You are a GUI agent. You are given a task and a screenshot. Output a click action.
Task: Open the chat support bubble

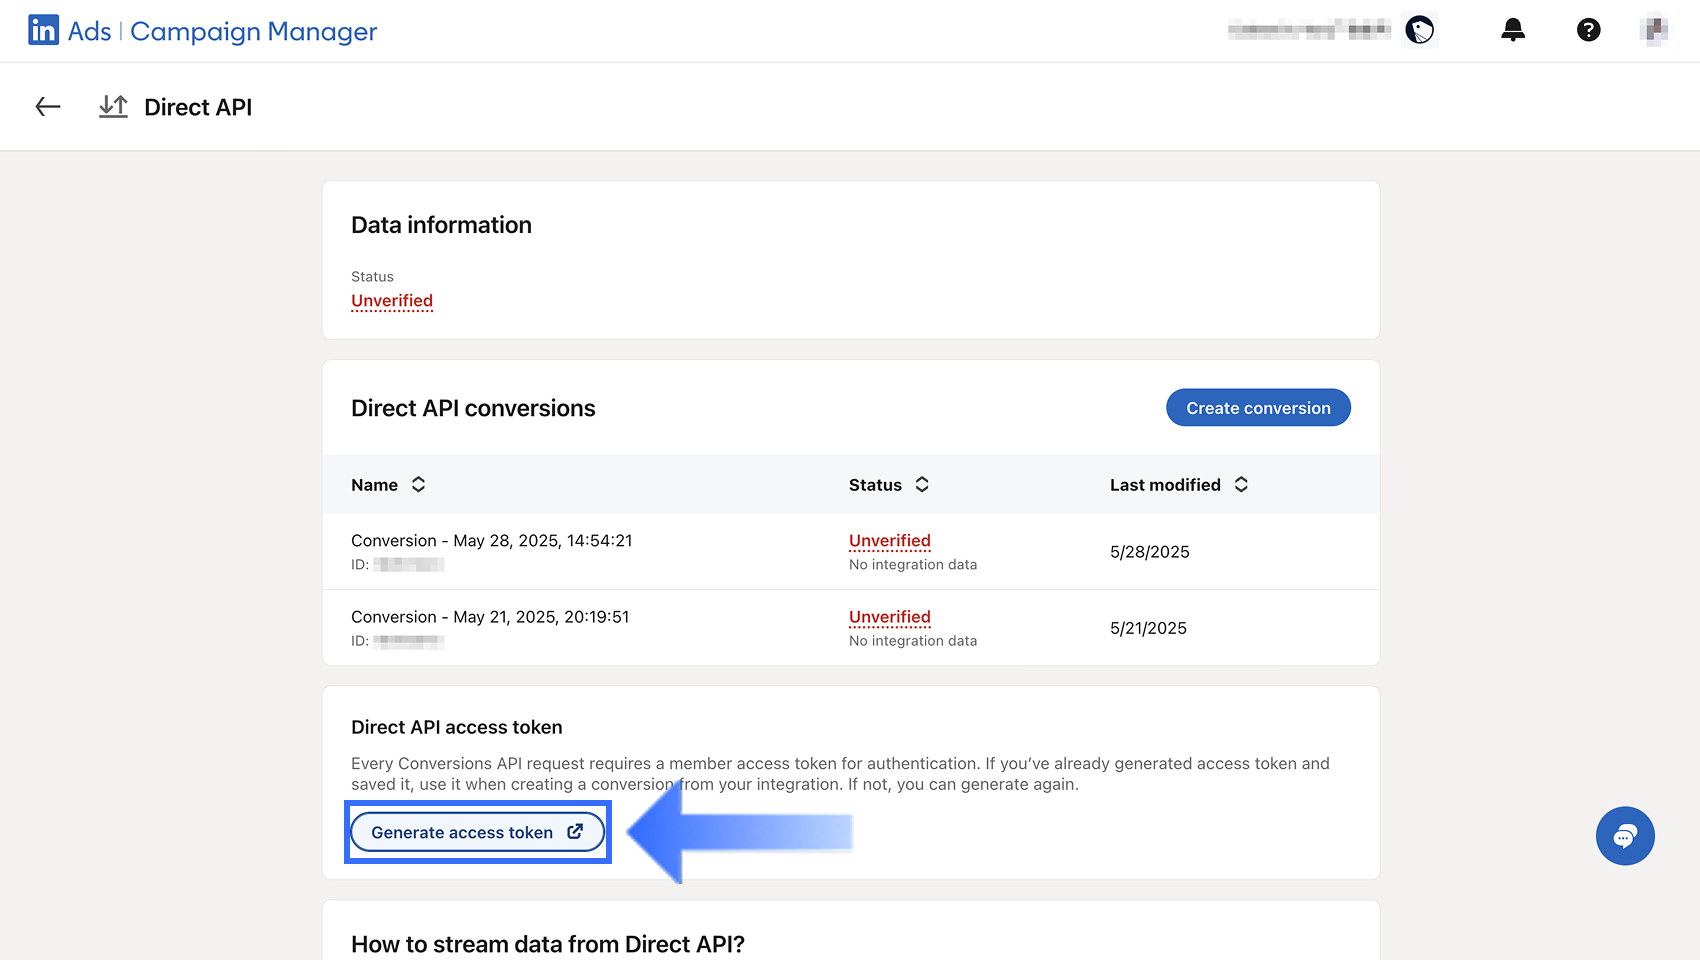point(1625,836)
